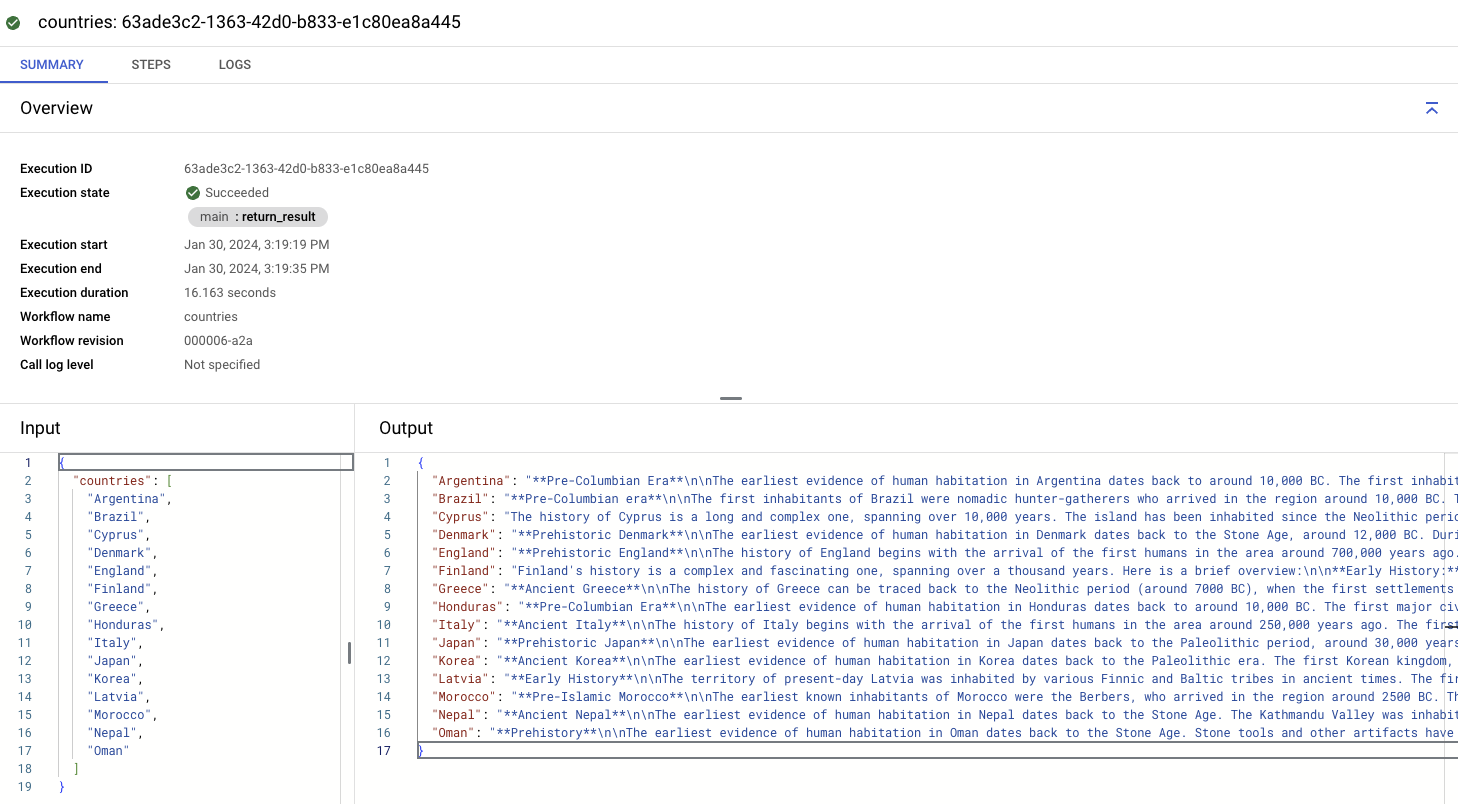1458x804 pixels.
Task: Click the "Oman" key in Output
Action: coord(454,733)
